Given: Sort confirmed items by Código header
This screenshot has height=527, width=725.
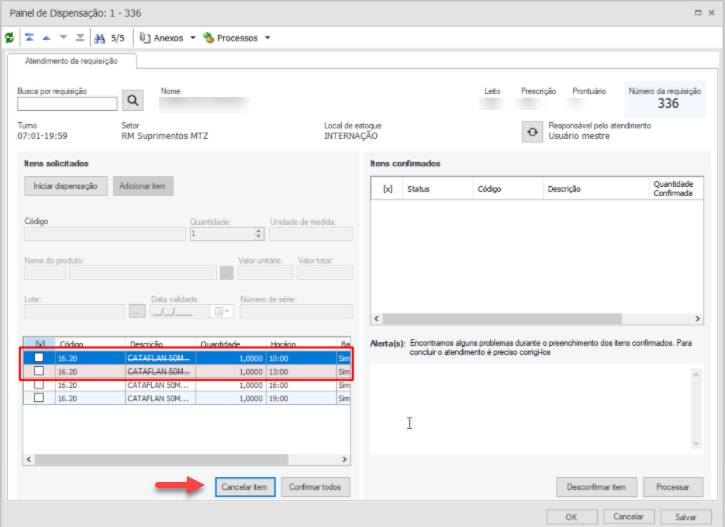Looking at the screenshot, I should pos(508,189).
